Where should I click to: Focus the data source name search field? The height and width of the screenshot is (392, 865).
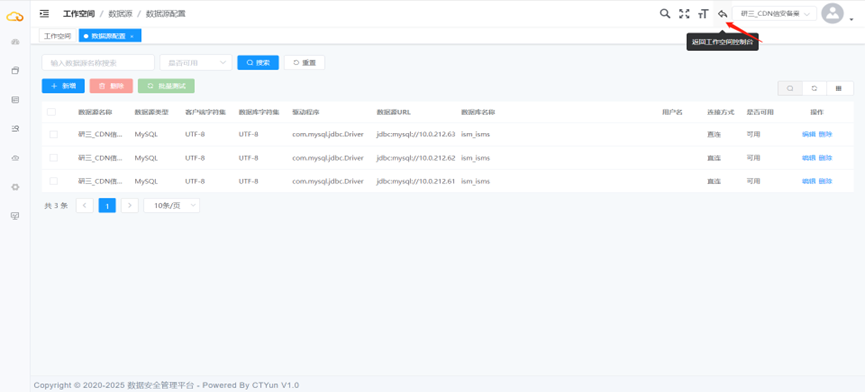(98, 63)
